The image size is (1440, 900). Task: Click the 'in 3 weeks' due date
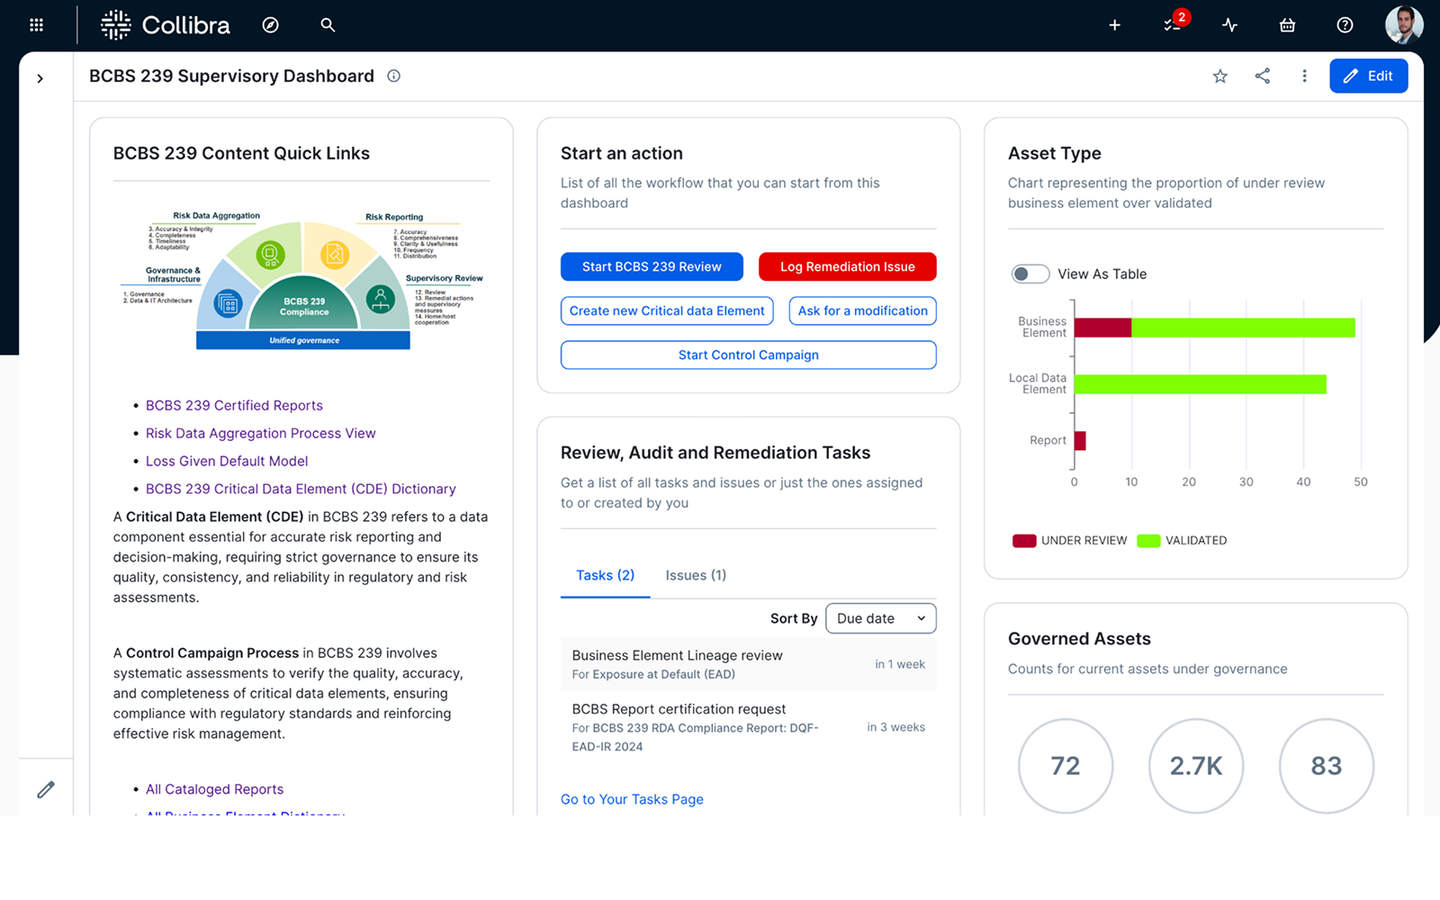(x=896, y=727)
